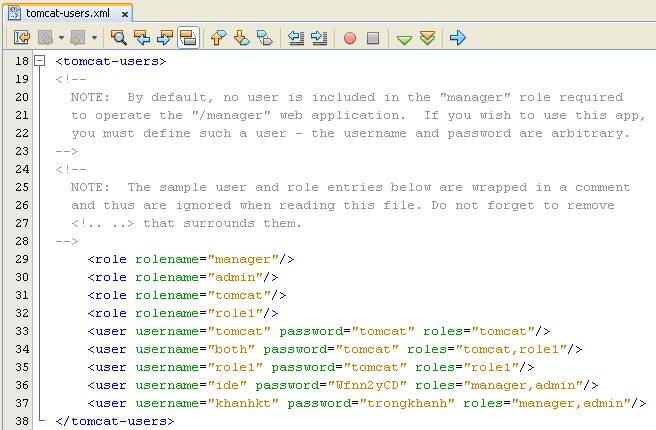Click comment line starting "NOTE: By default"

click(347, 97)
